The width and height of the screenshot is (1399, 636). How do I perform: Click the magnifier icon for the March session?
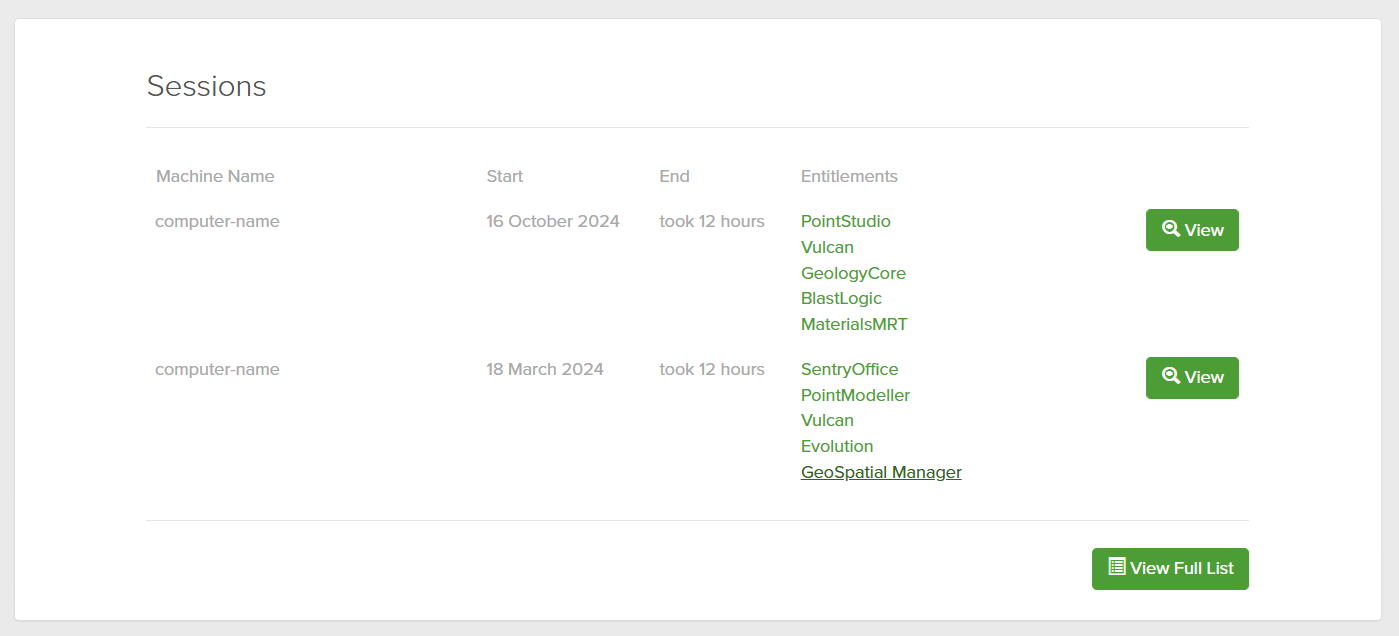tap(1171, 376)
